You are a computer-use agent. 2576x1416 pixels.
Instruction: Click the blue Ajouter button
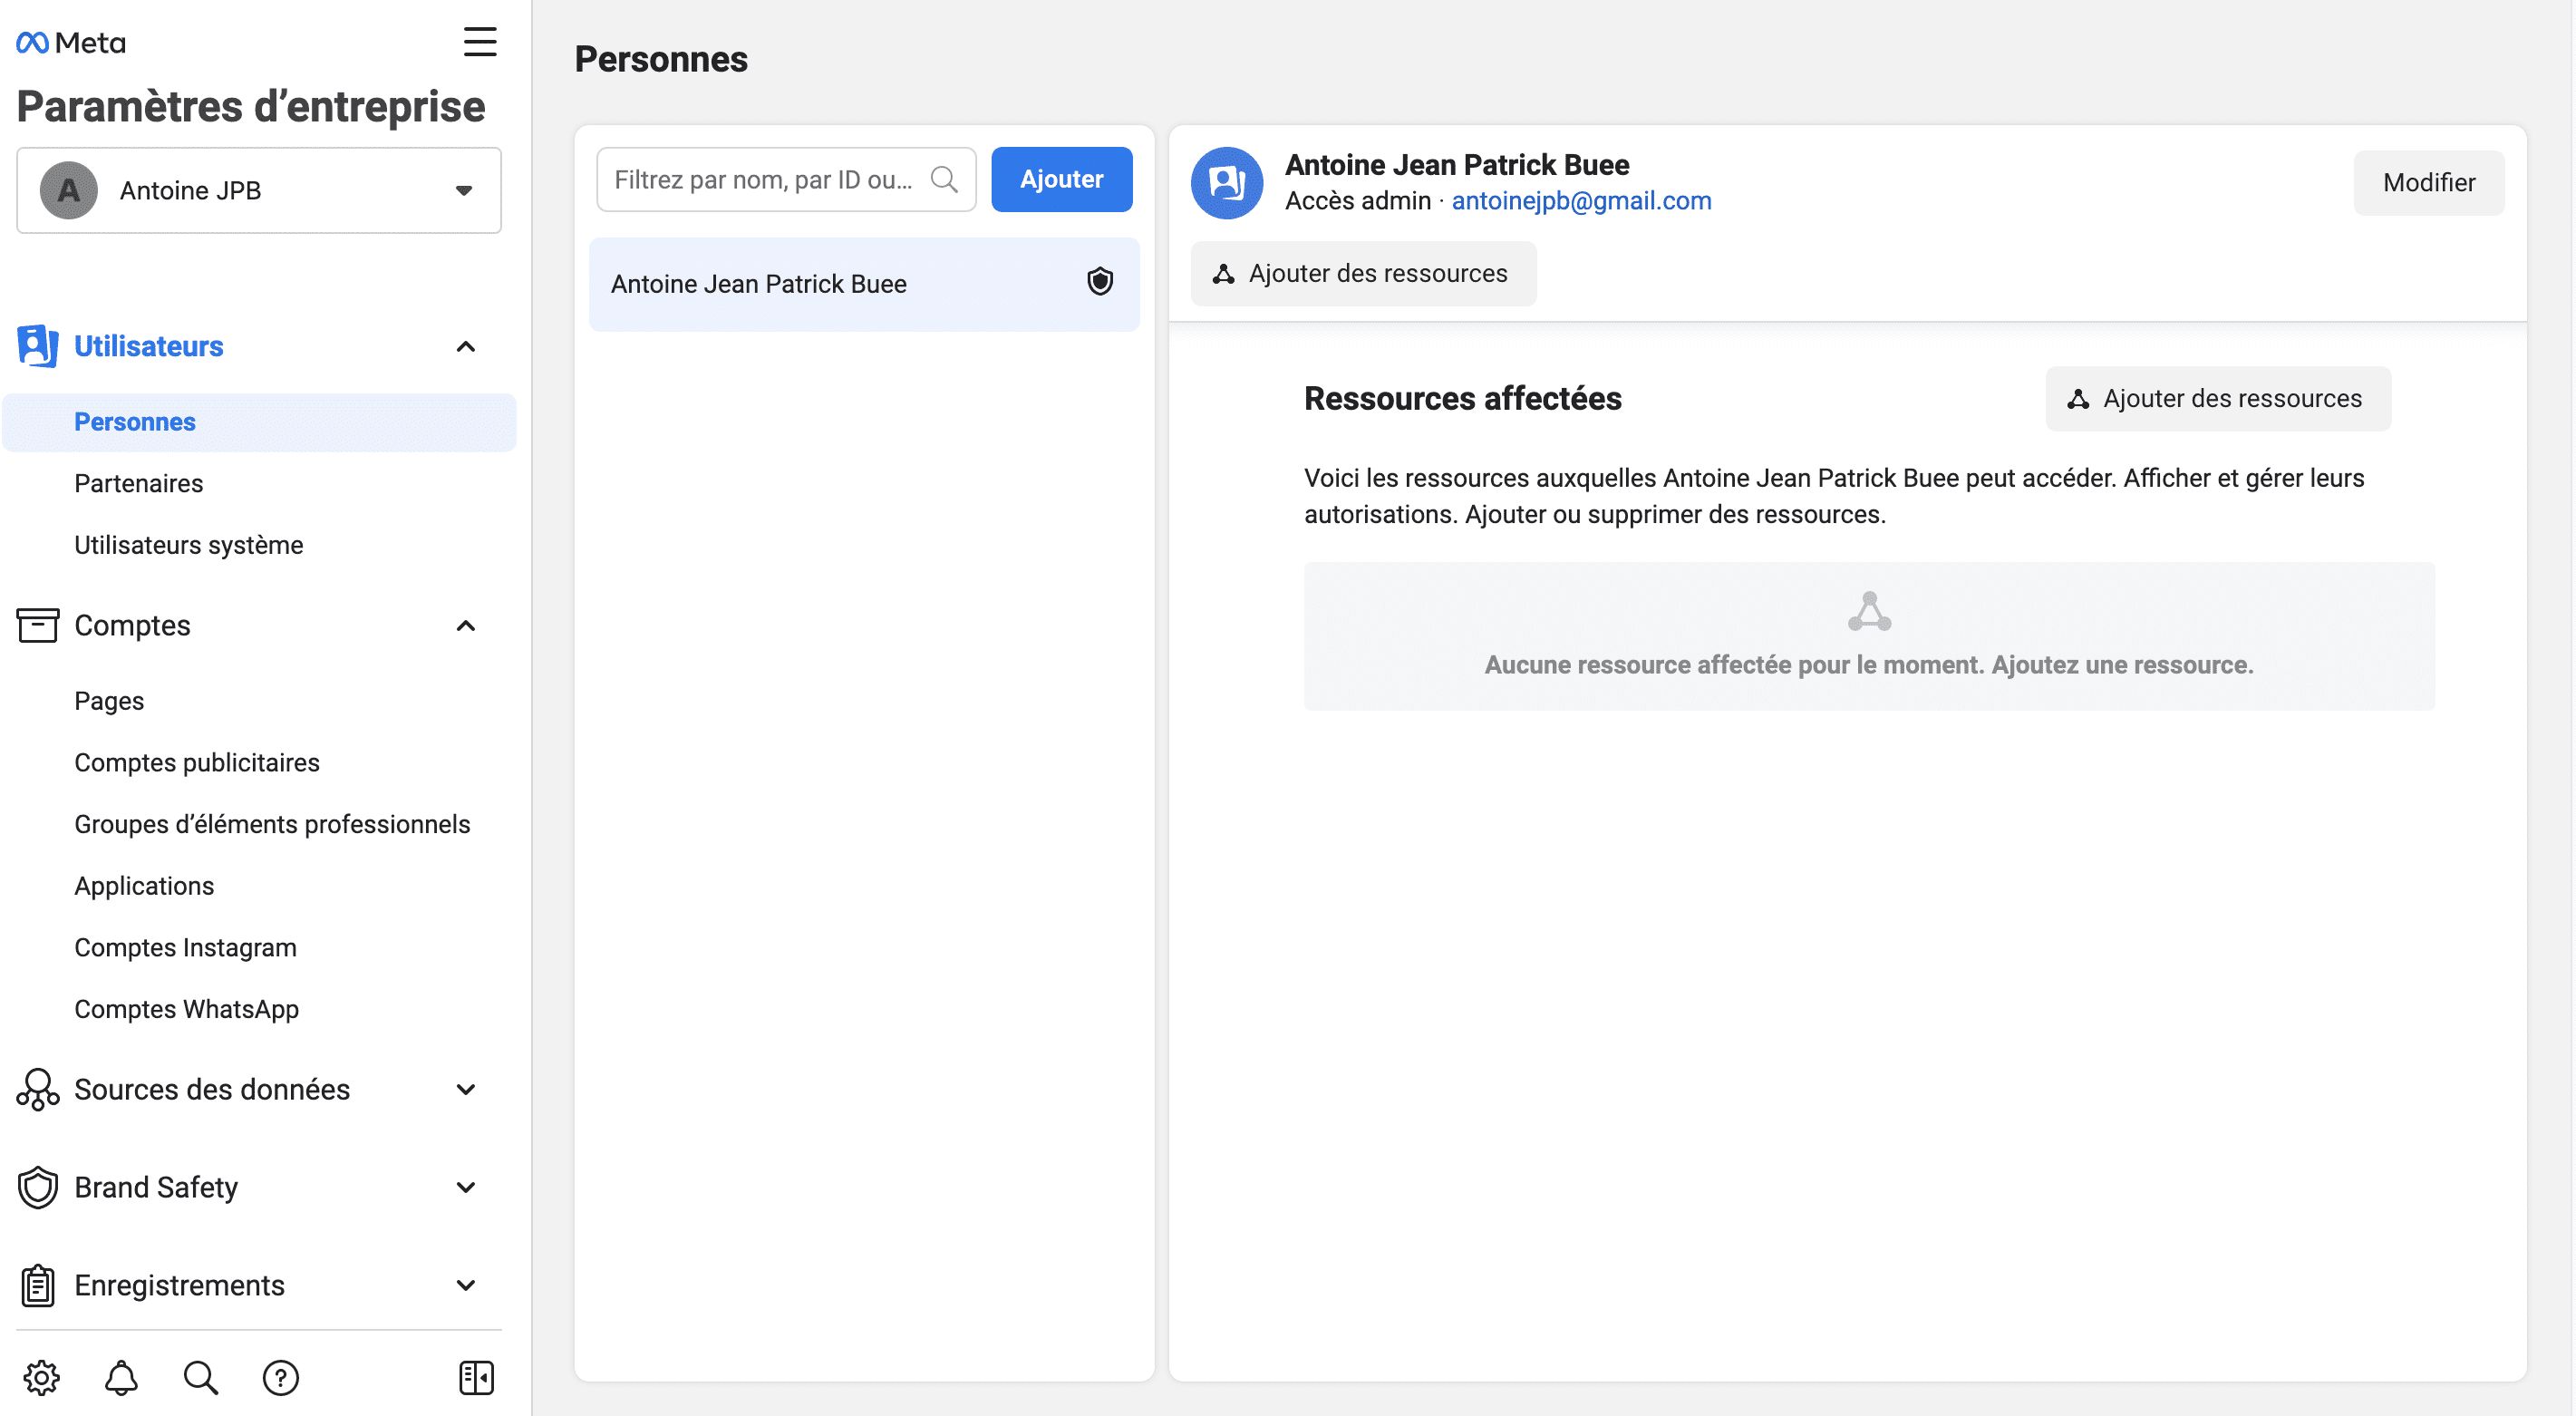click(1062, 179)
